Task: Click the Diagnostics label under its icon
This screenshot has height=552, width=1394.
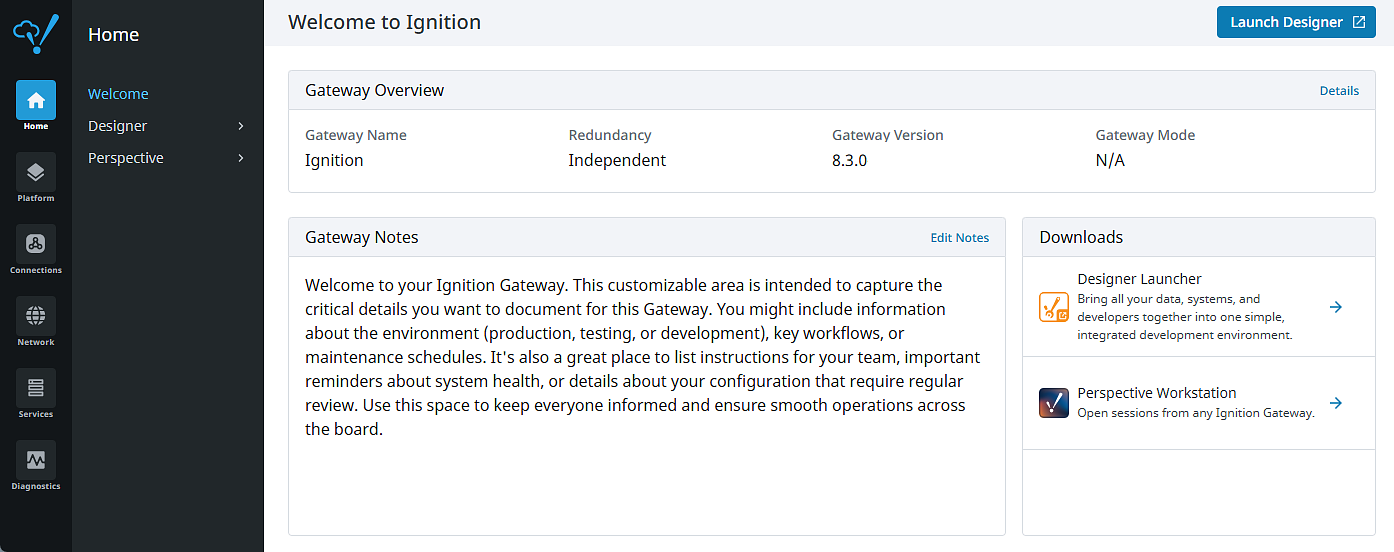Action: coord(36,486)
